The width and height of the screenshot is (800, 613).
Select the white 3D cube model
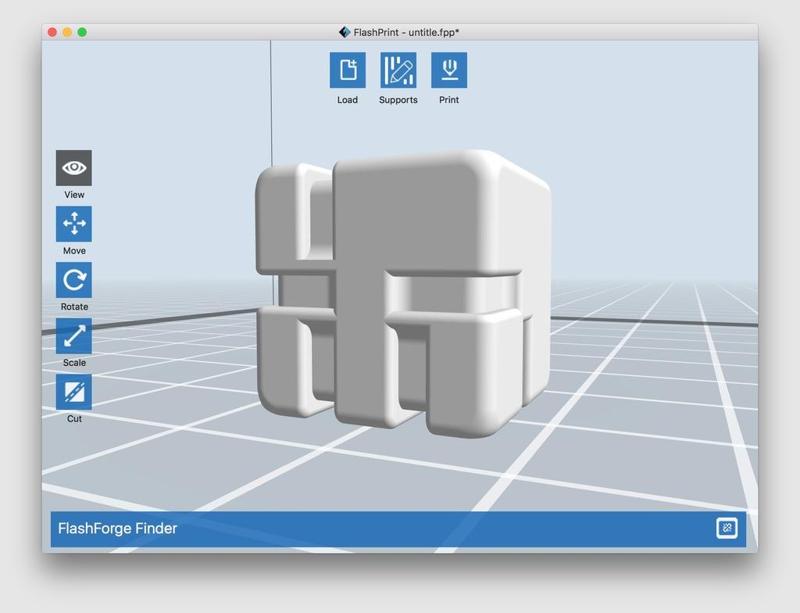(x=403, y=293)
